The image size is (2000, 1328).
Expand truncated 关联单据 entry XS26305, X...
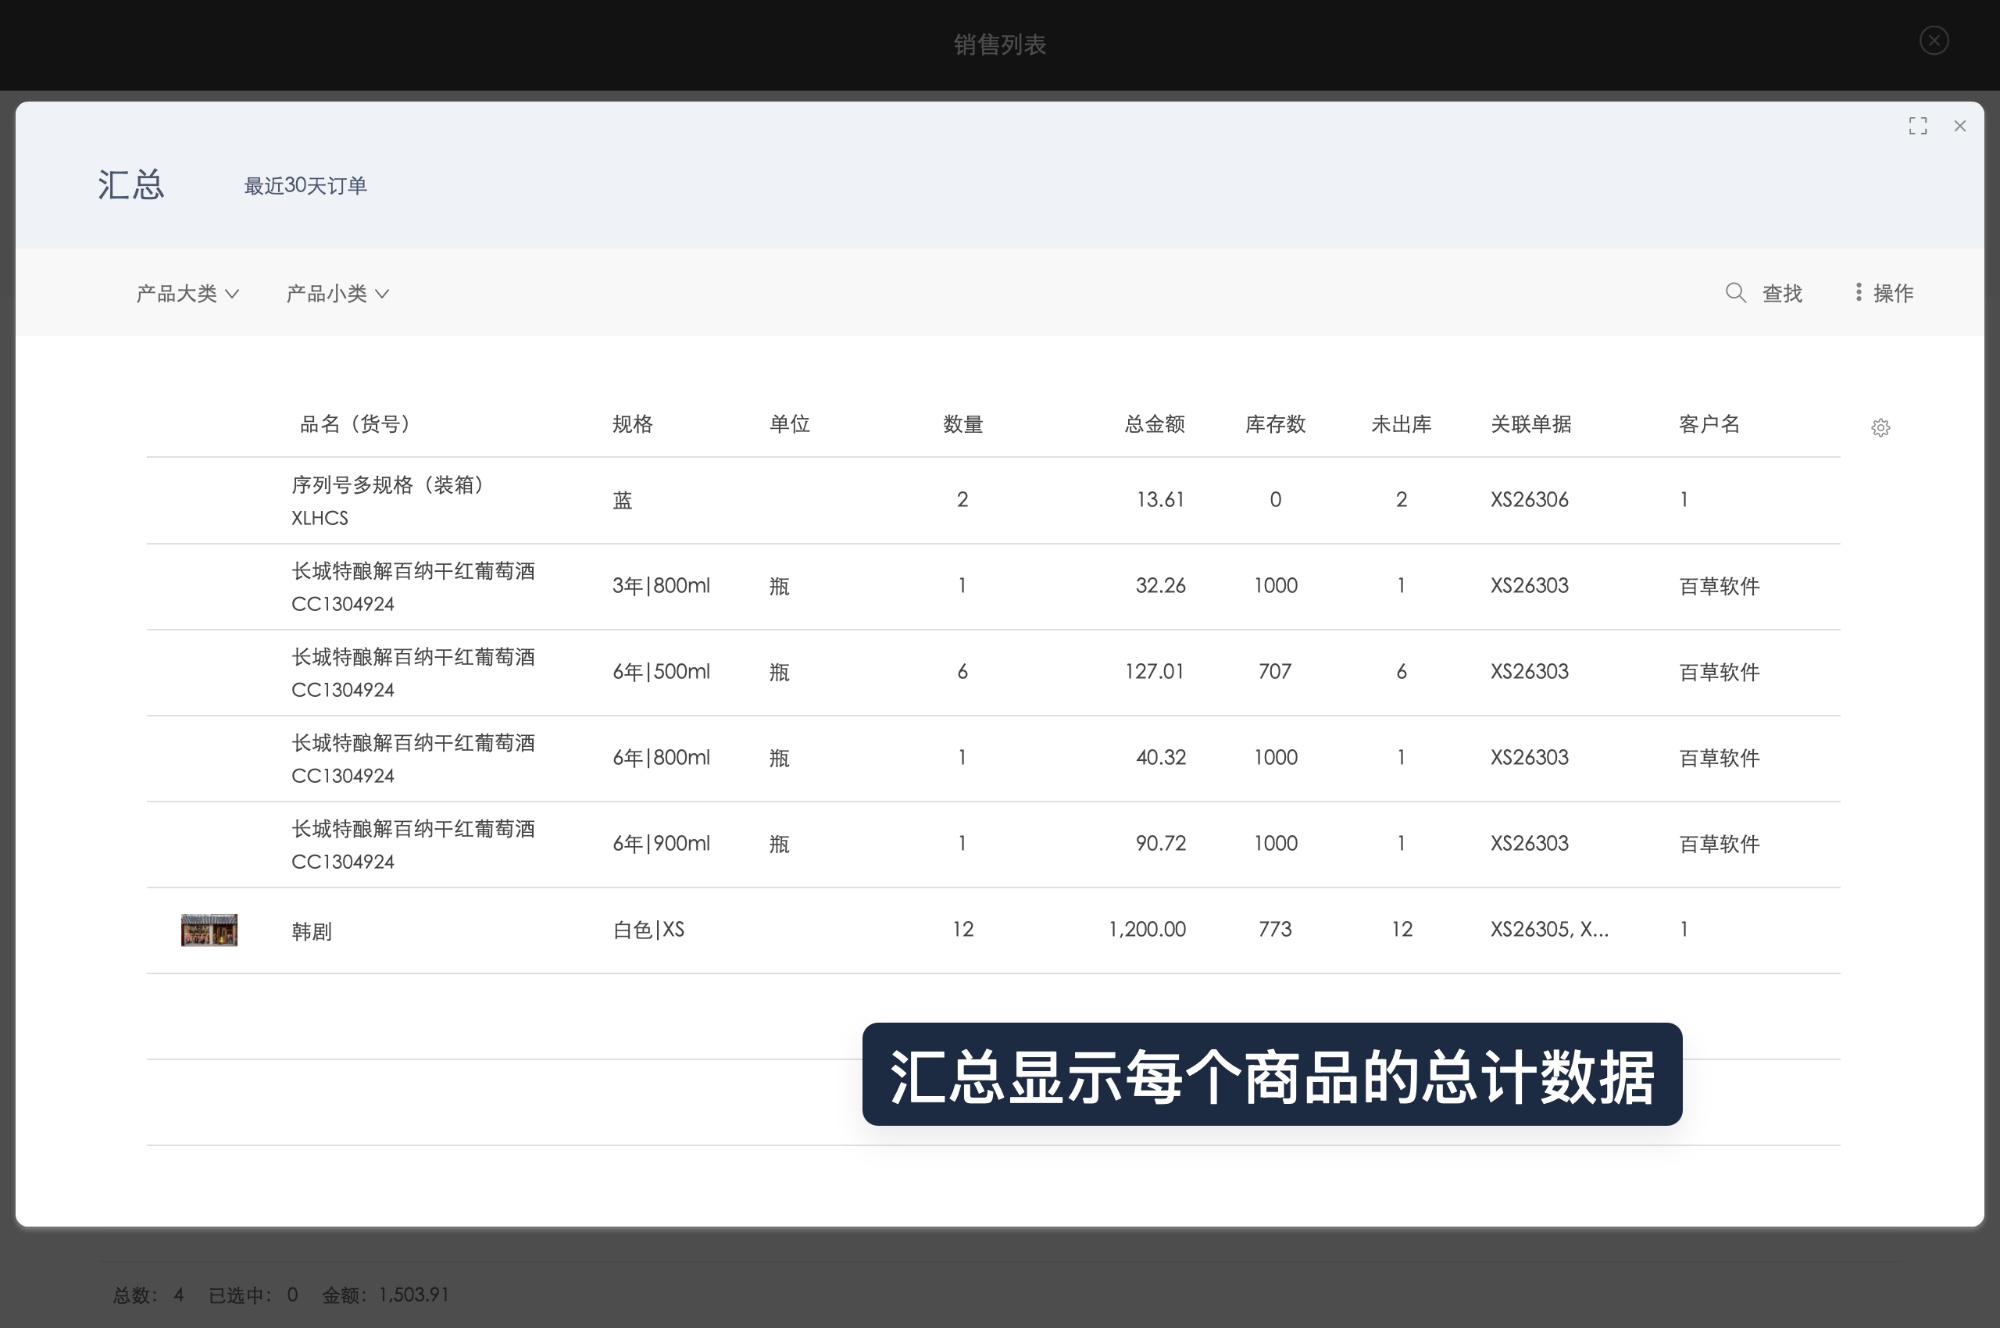[x=1551, y=929]
